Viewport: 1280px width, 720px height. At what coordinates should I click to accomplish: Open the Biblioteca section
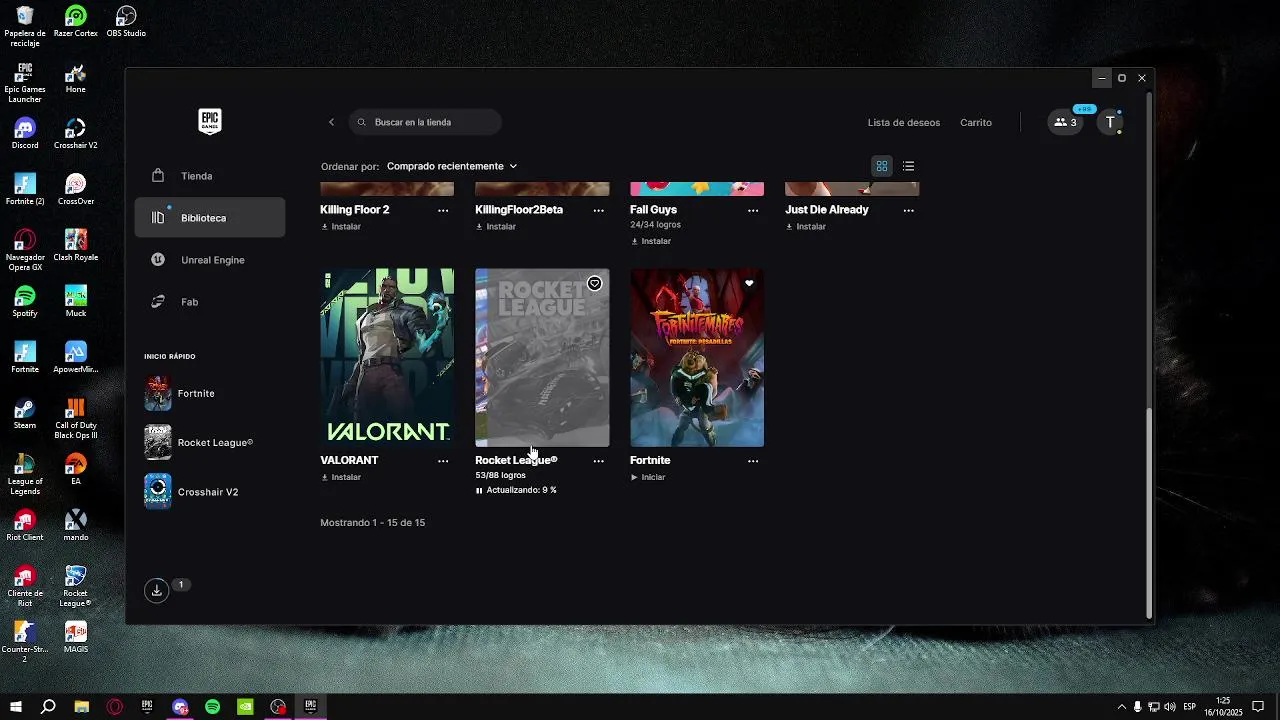210,218
